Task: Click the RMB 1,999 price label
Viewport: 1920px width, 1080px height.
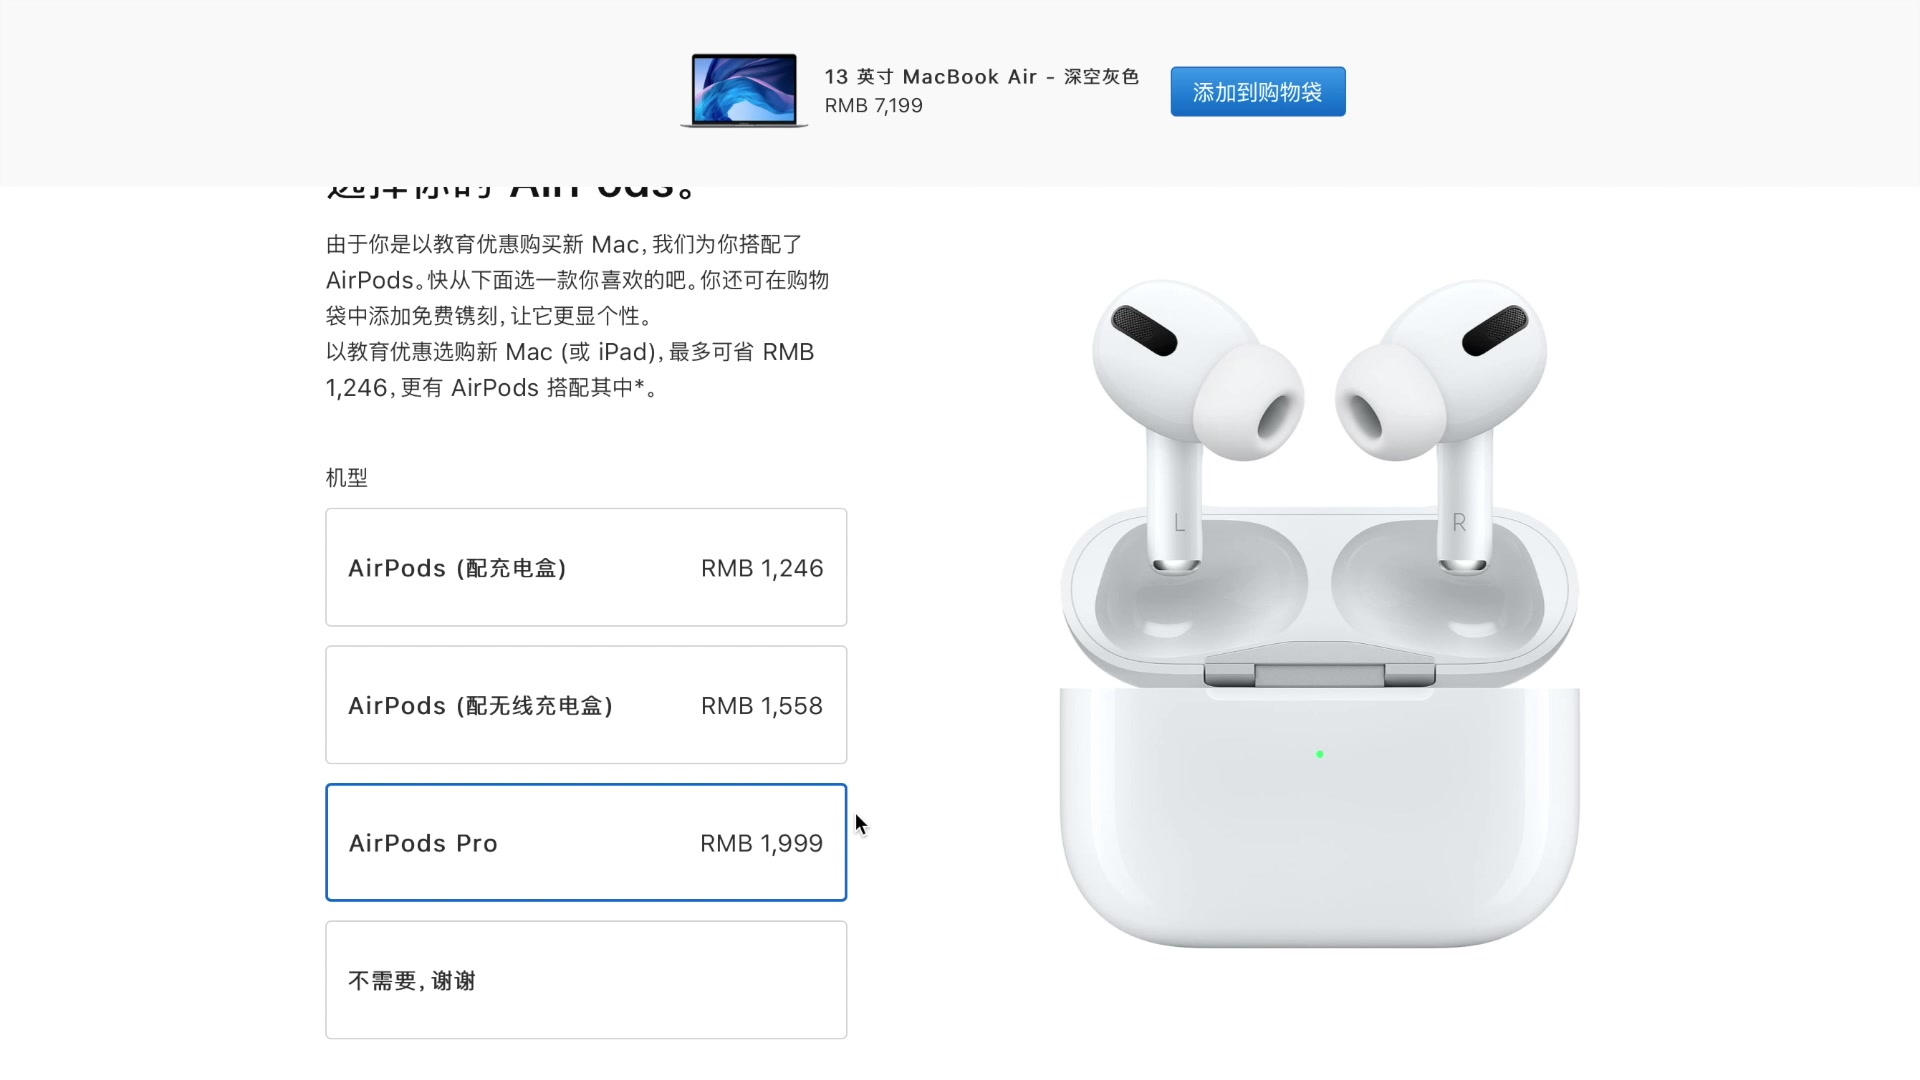Action: tap(761, 843)
